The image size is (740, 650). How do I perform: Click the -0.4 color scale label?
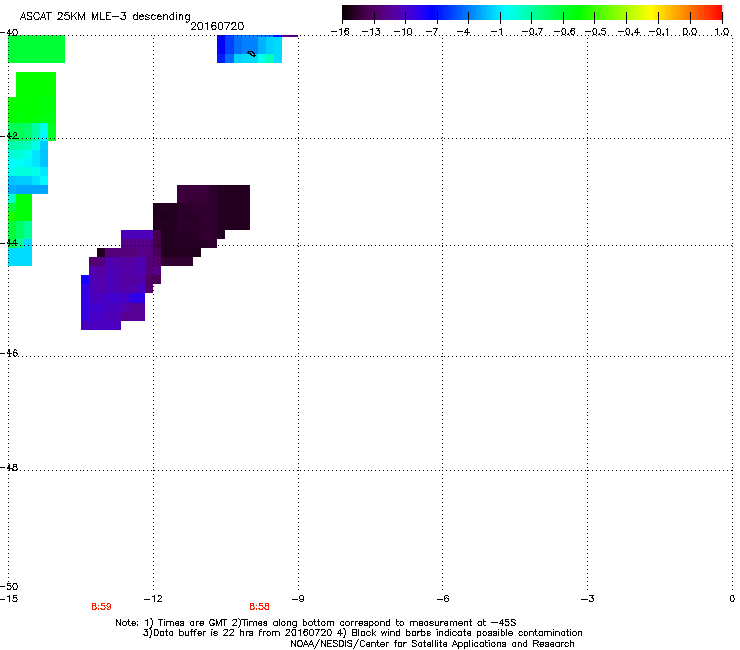pos(629,32)
